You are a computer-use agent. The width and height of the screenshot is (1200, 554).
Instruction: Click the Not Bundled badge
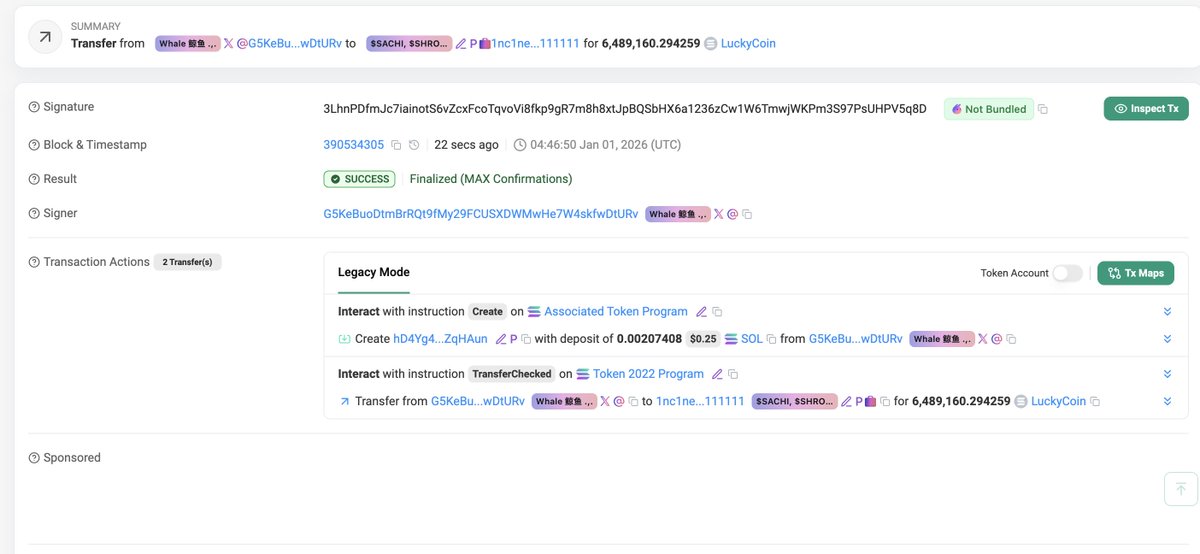(x=988, y=109)
